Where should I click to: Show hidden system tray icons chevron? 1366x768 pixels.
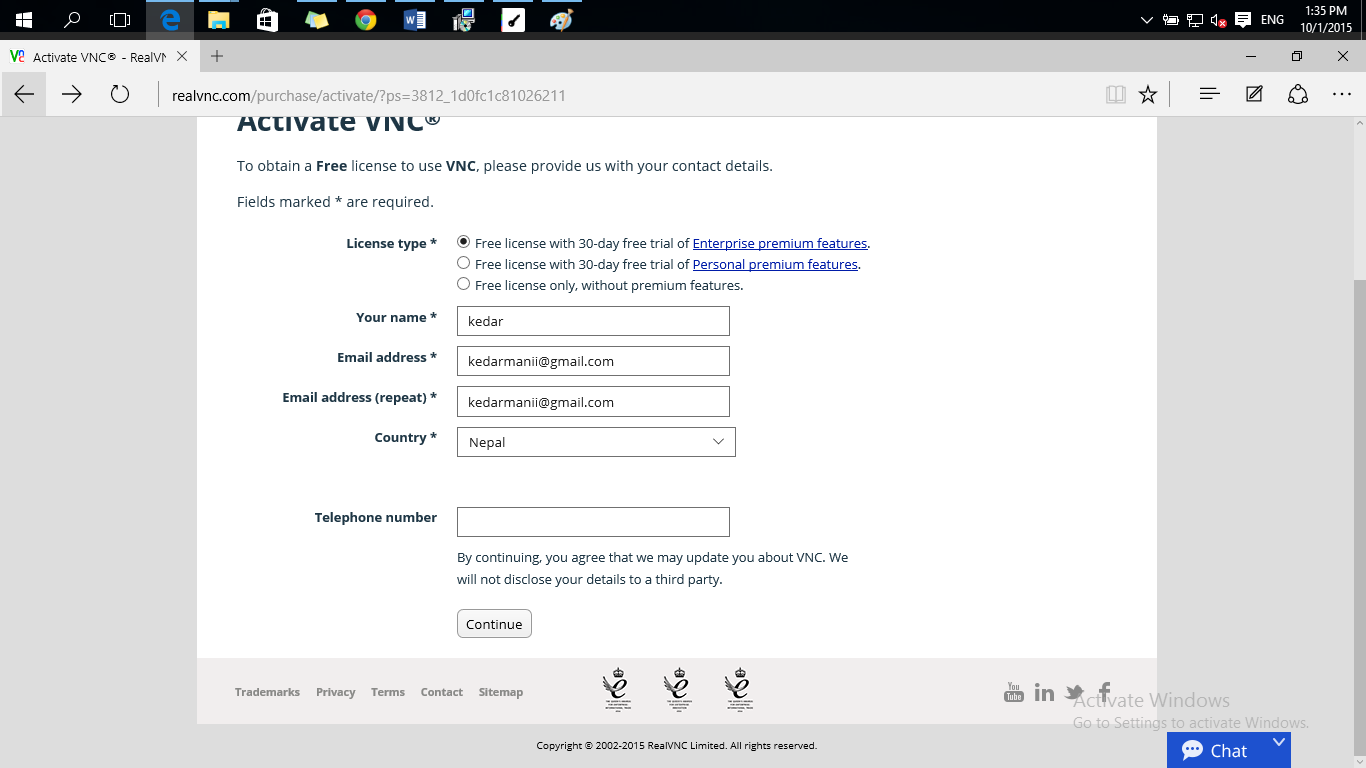point(1147,19)
